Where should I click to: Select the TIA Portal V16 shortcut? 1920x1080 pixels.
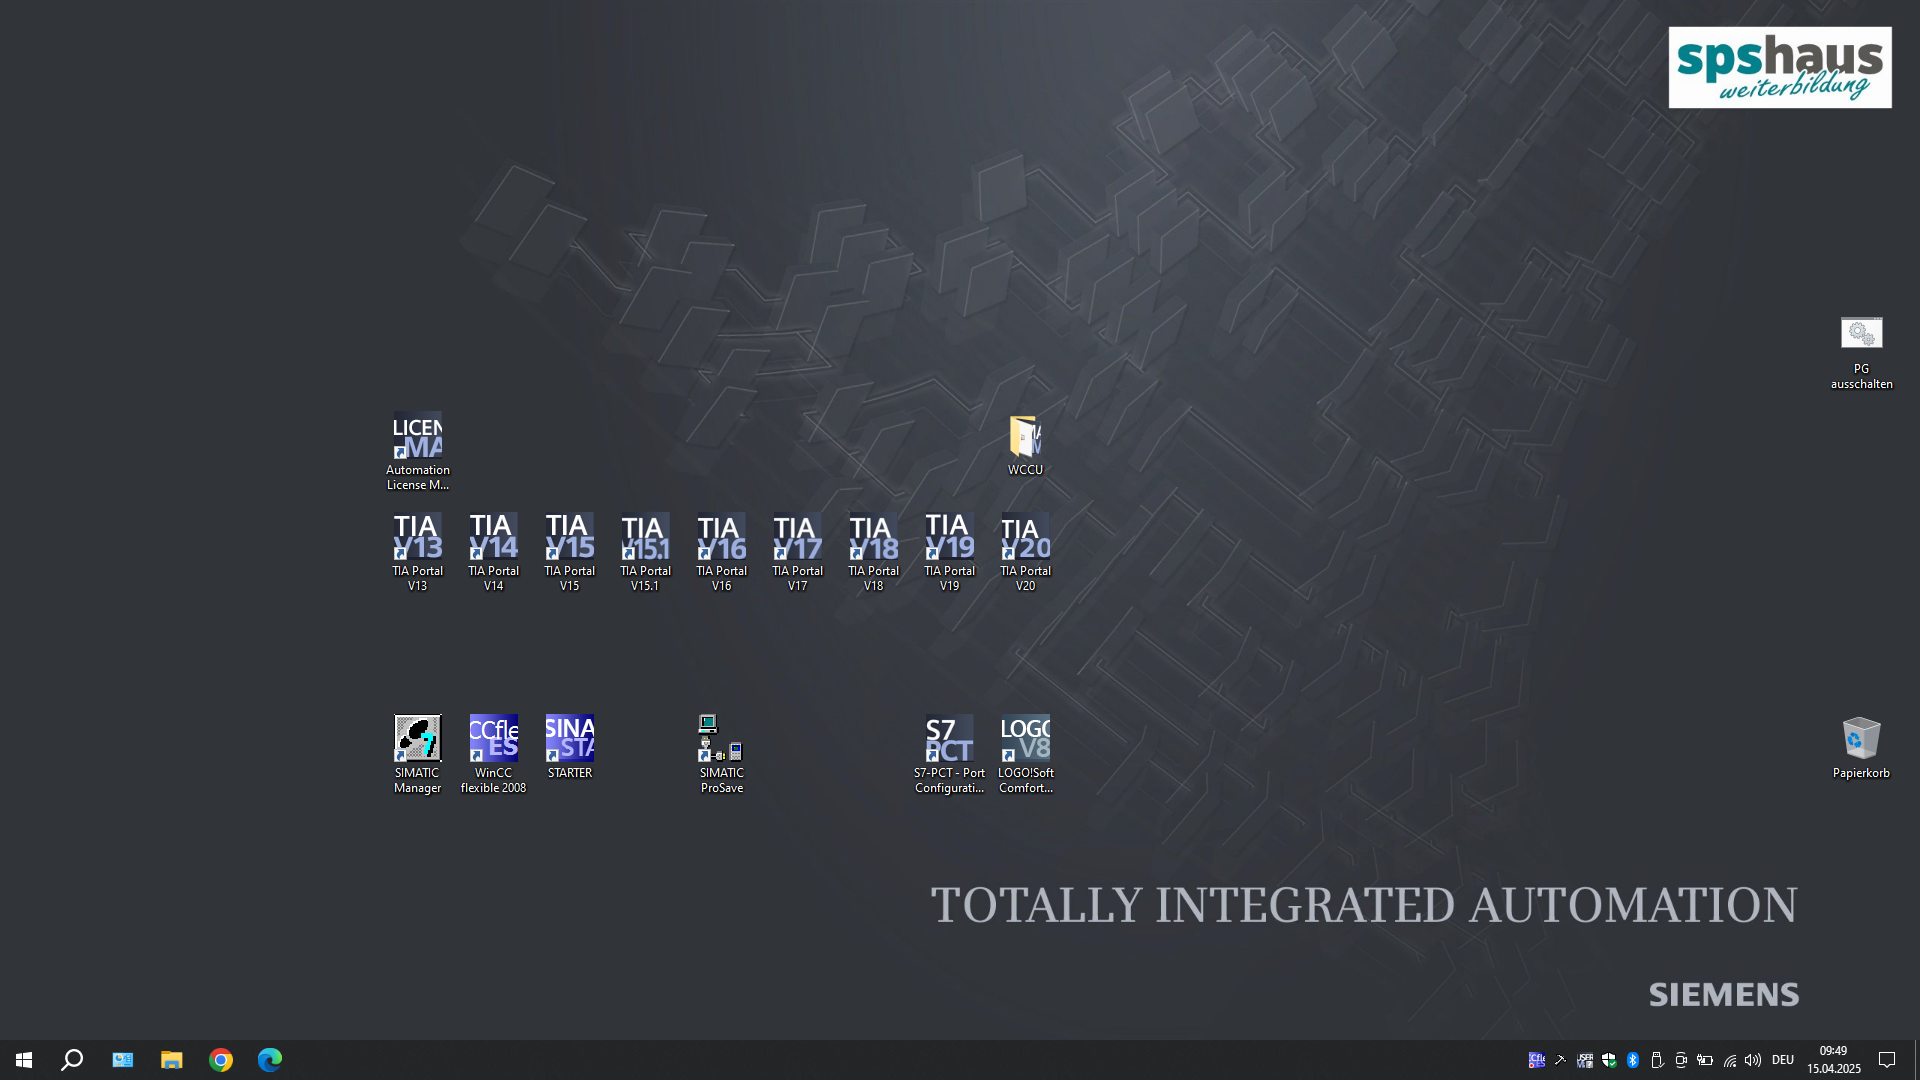pos(721,552)
